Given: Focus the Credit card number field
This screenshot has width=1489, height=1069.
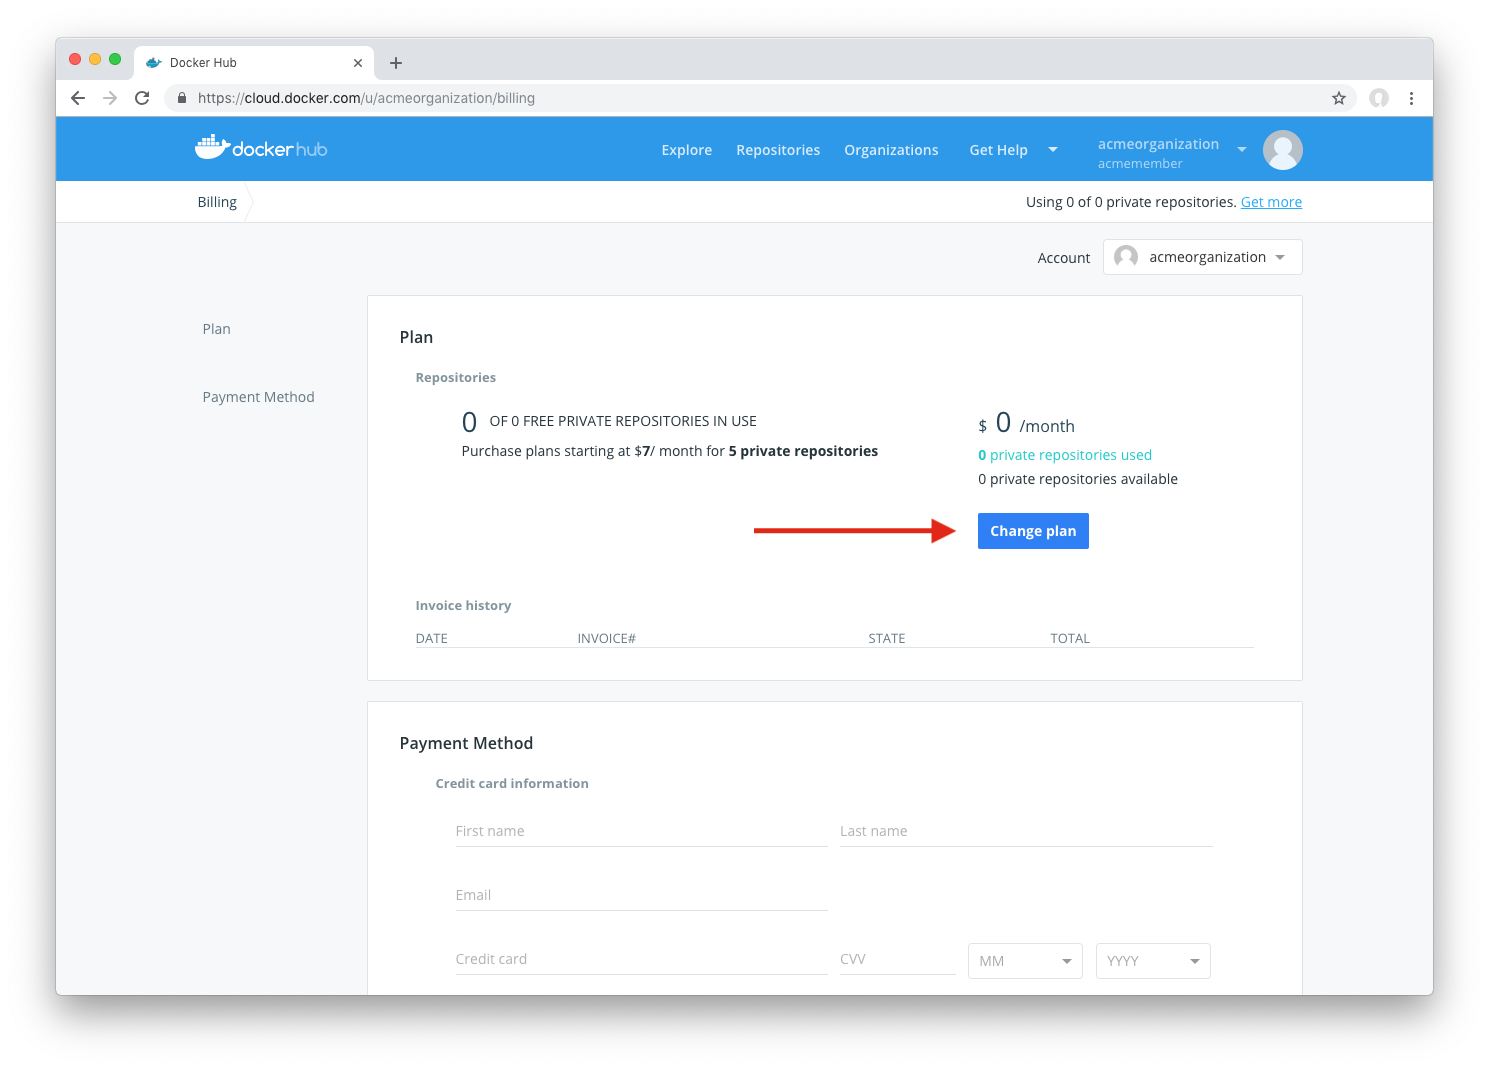Looking at the screenshot, I should click(x=640, y=959).
